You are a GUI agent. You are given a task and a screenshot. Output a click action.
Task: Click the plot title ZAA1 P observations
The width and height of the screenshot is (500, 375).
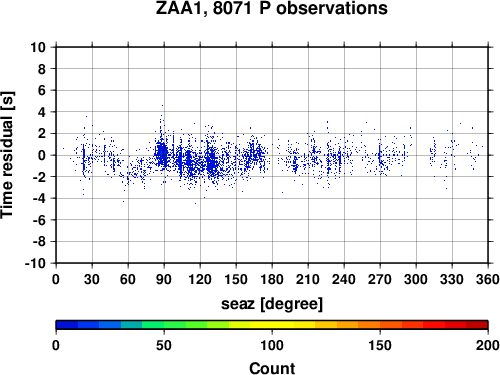coord(272,8)
